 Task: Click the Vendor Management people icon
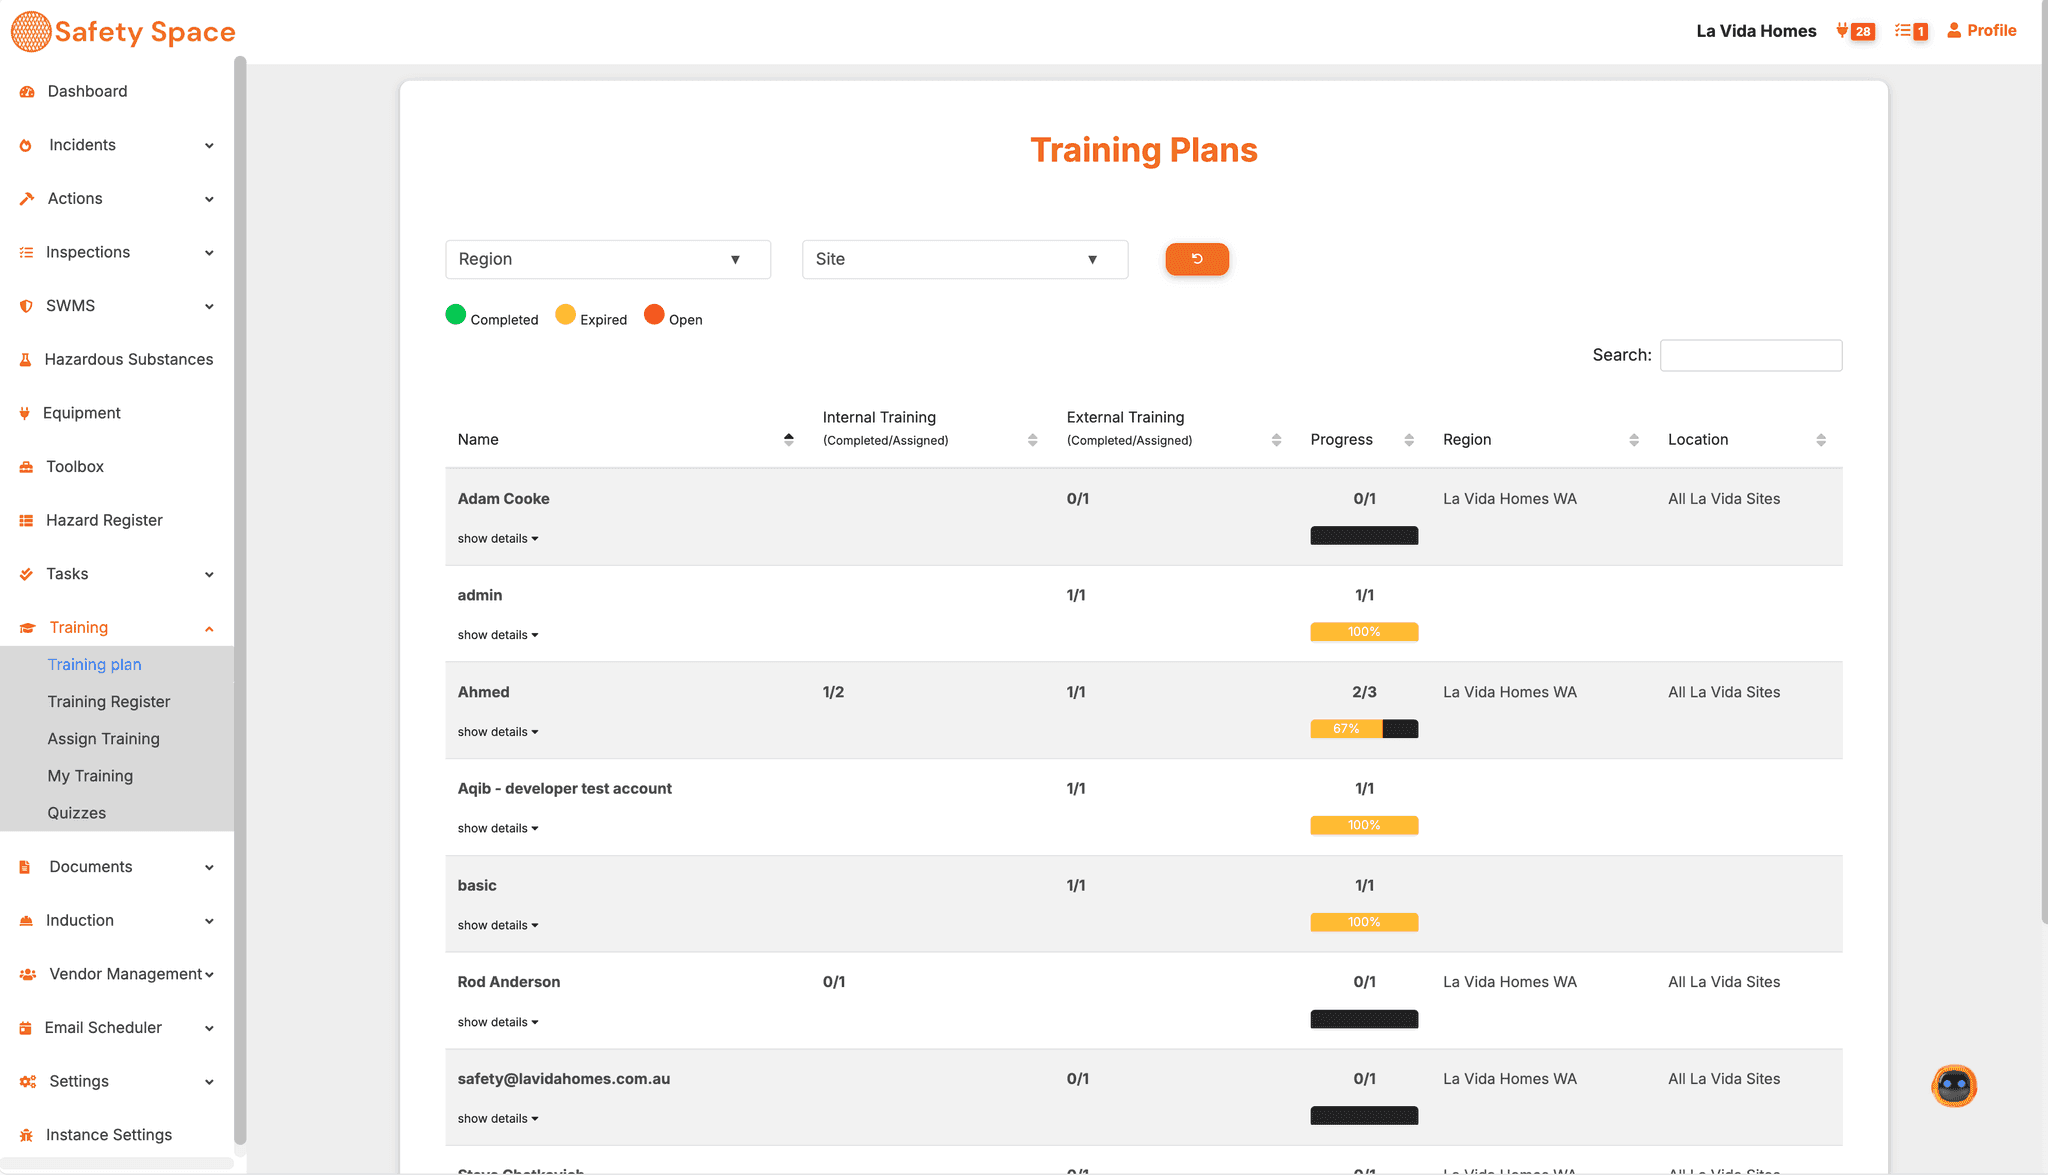pyautogui.click(x=28, y=974)
